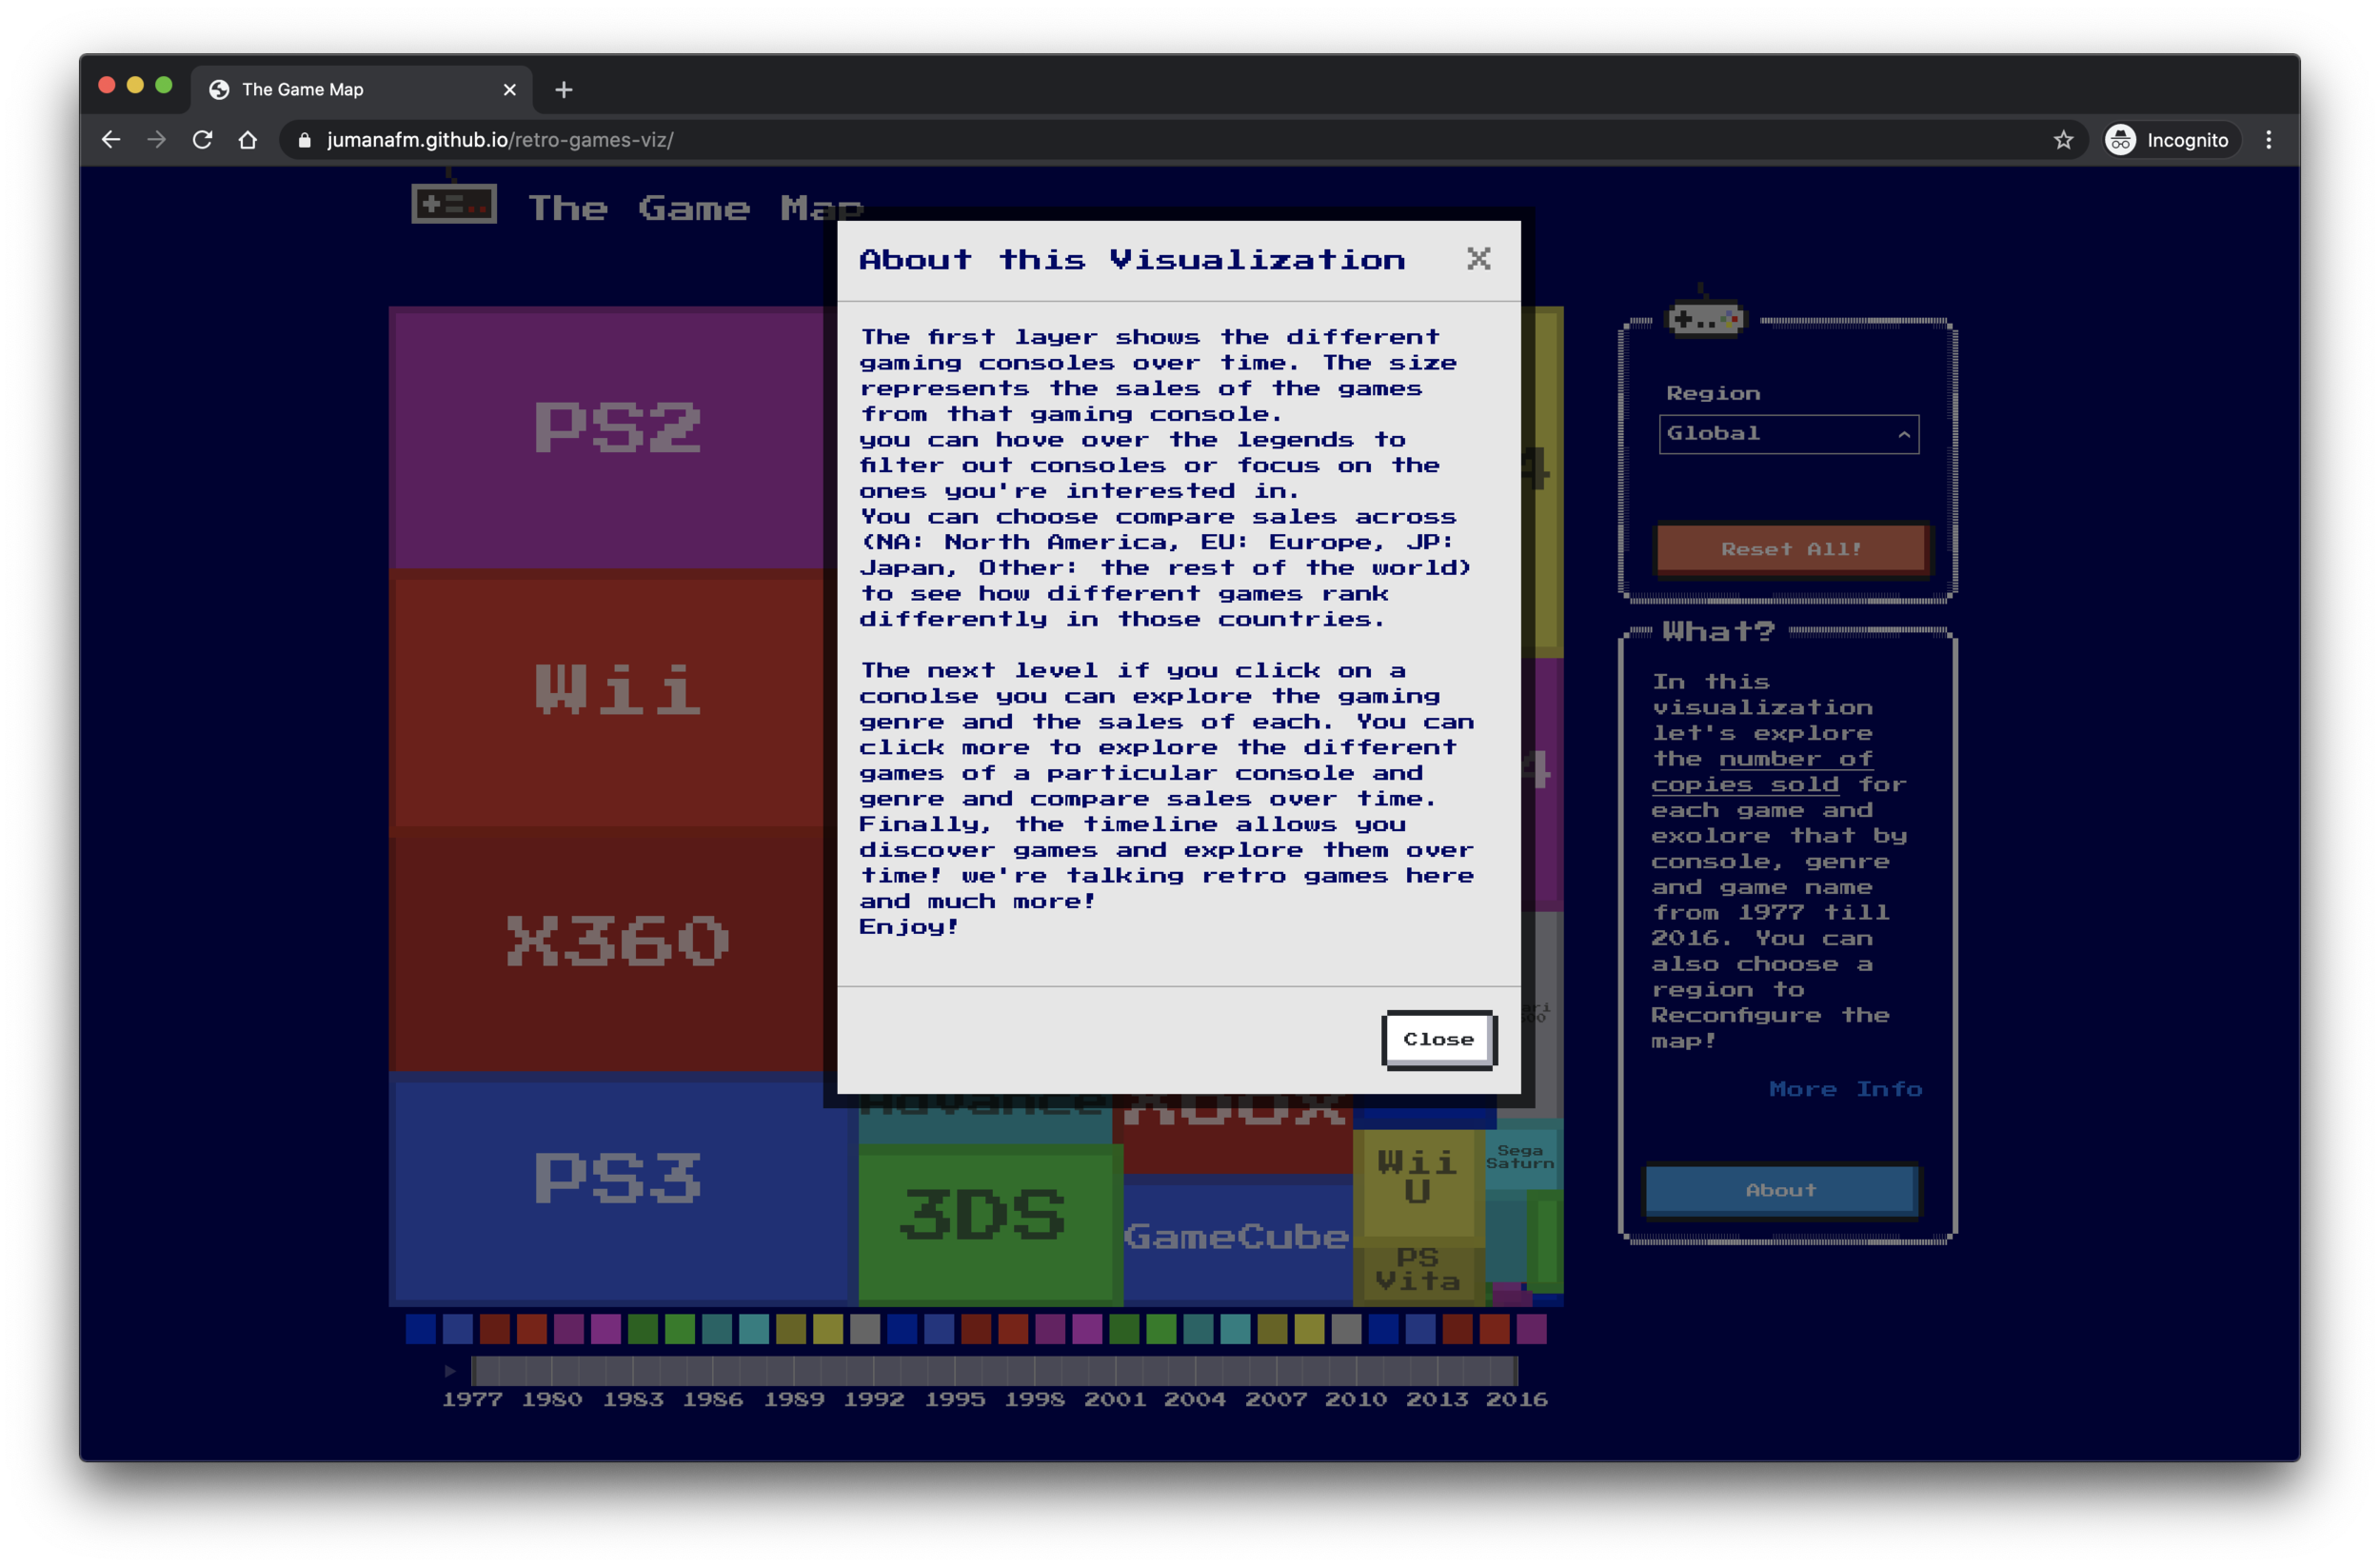Screen dimensions: 2380x1567
Task: Click the 2016 year label on the timeline
Action: [x=1517, y=1400]
